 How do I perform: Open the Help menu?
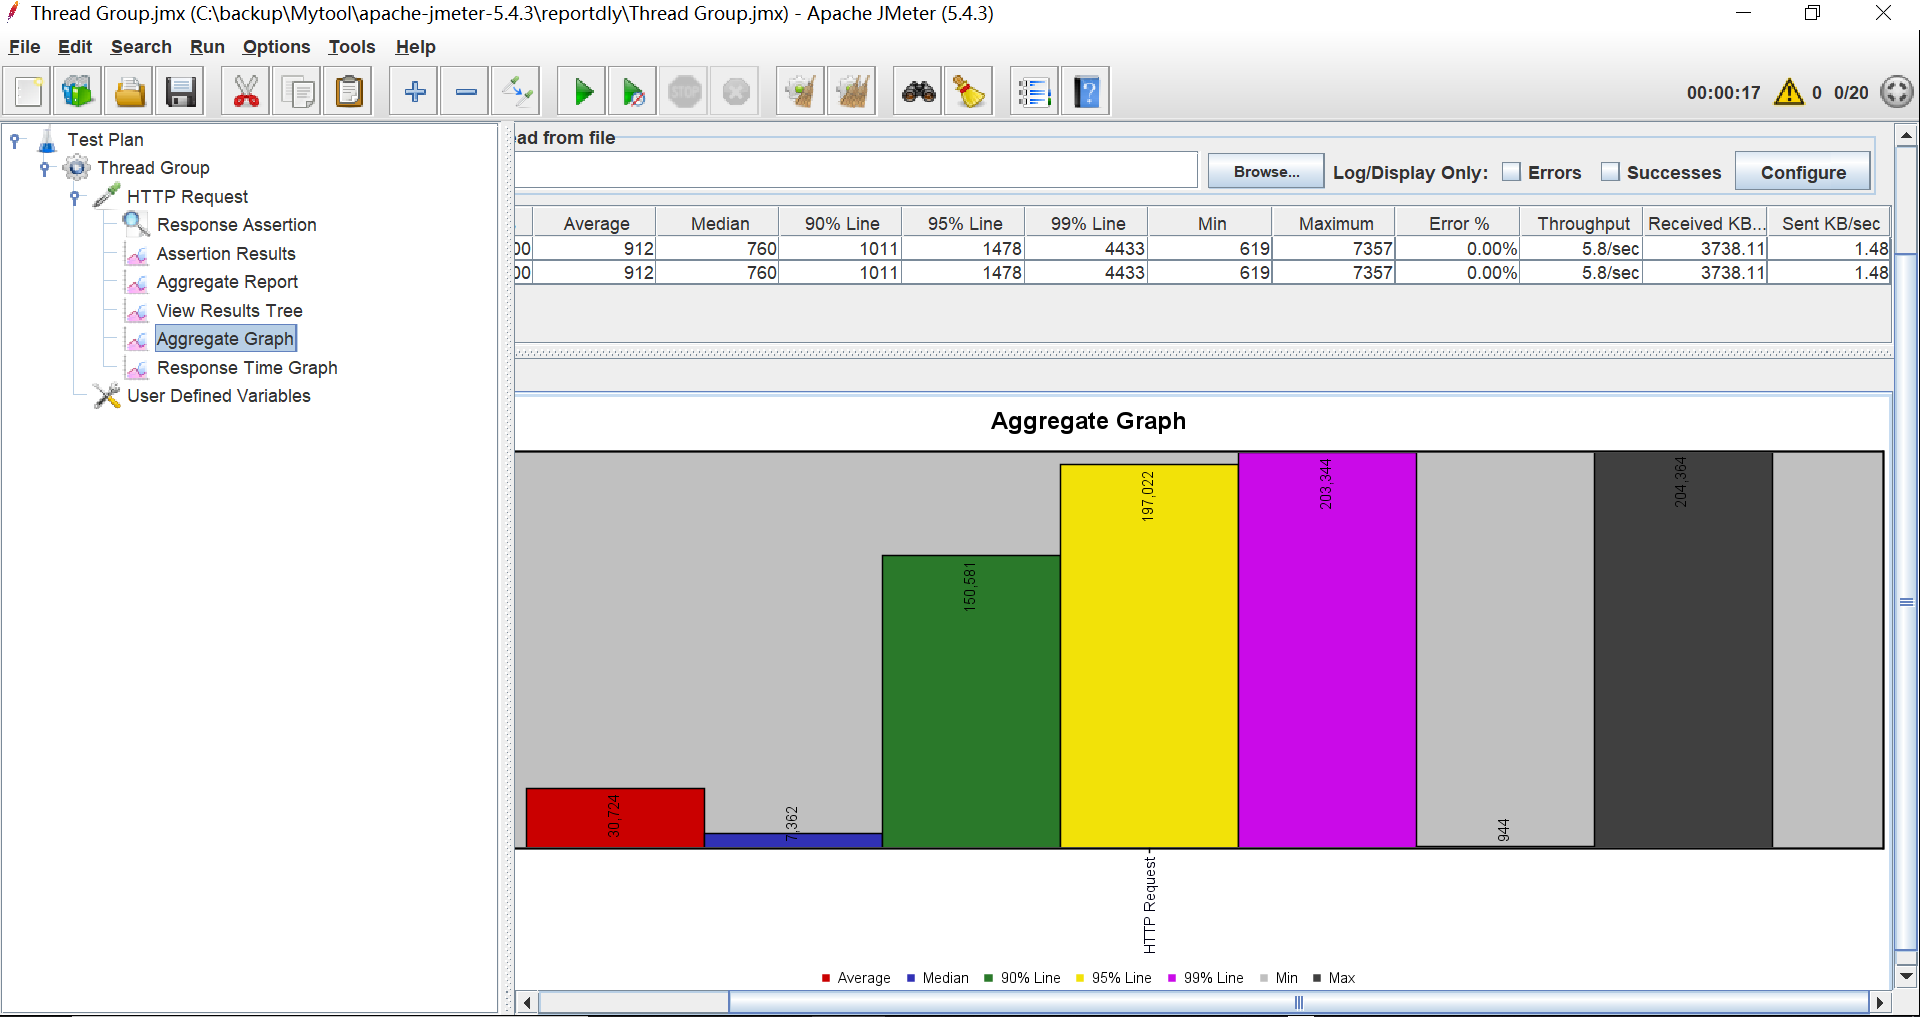click(415, 47)
